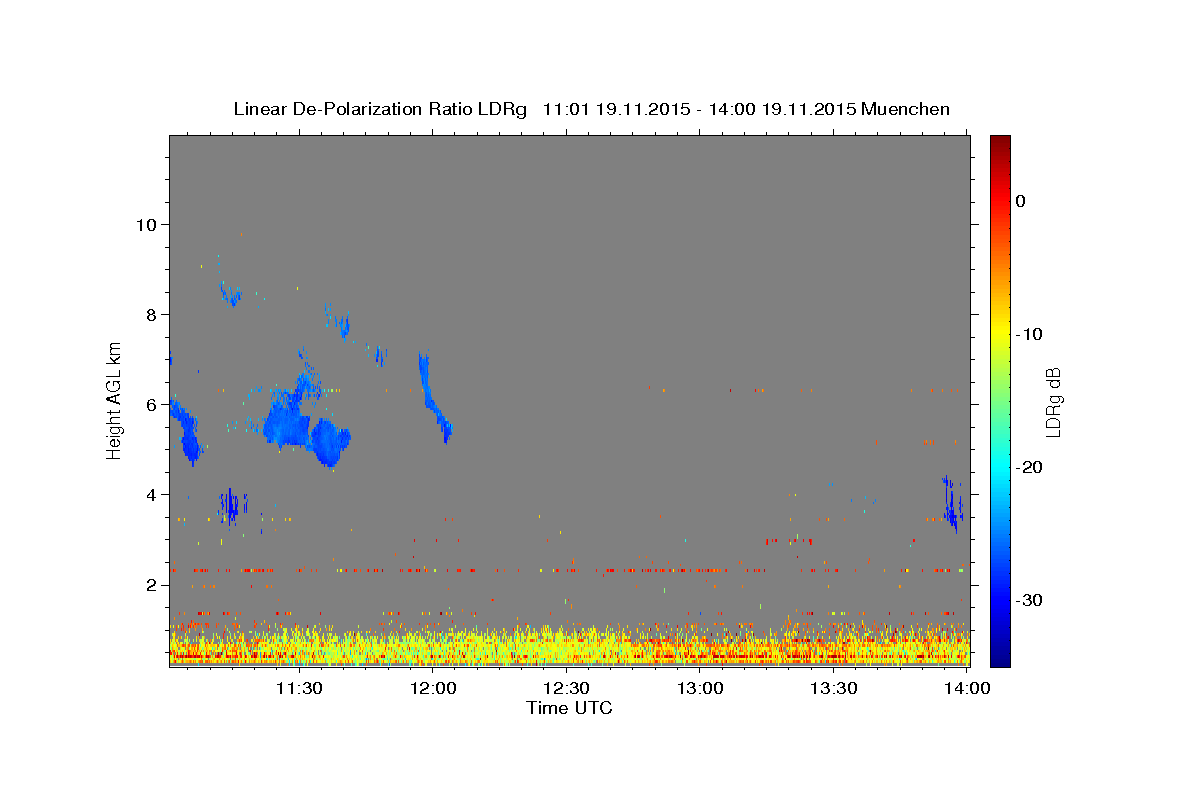
Task: Click the 11:30 time tick label
Action: click(298, 688)
